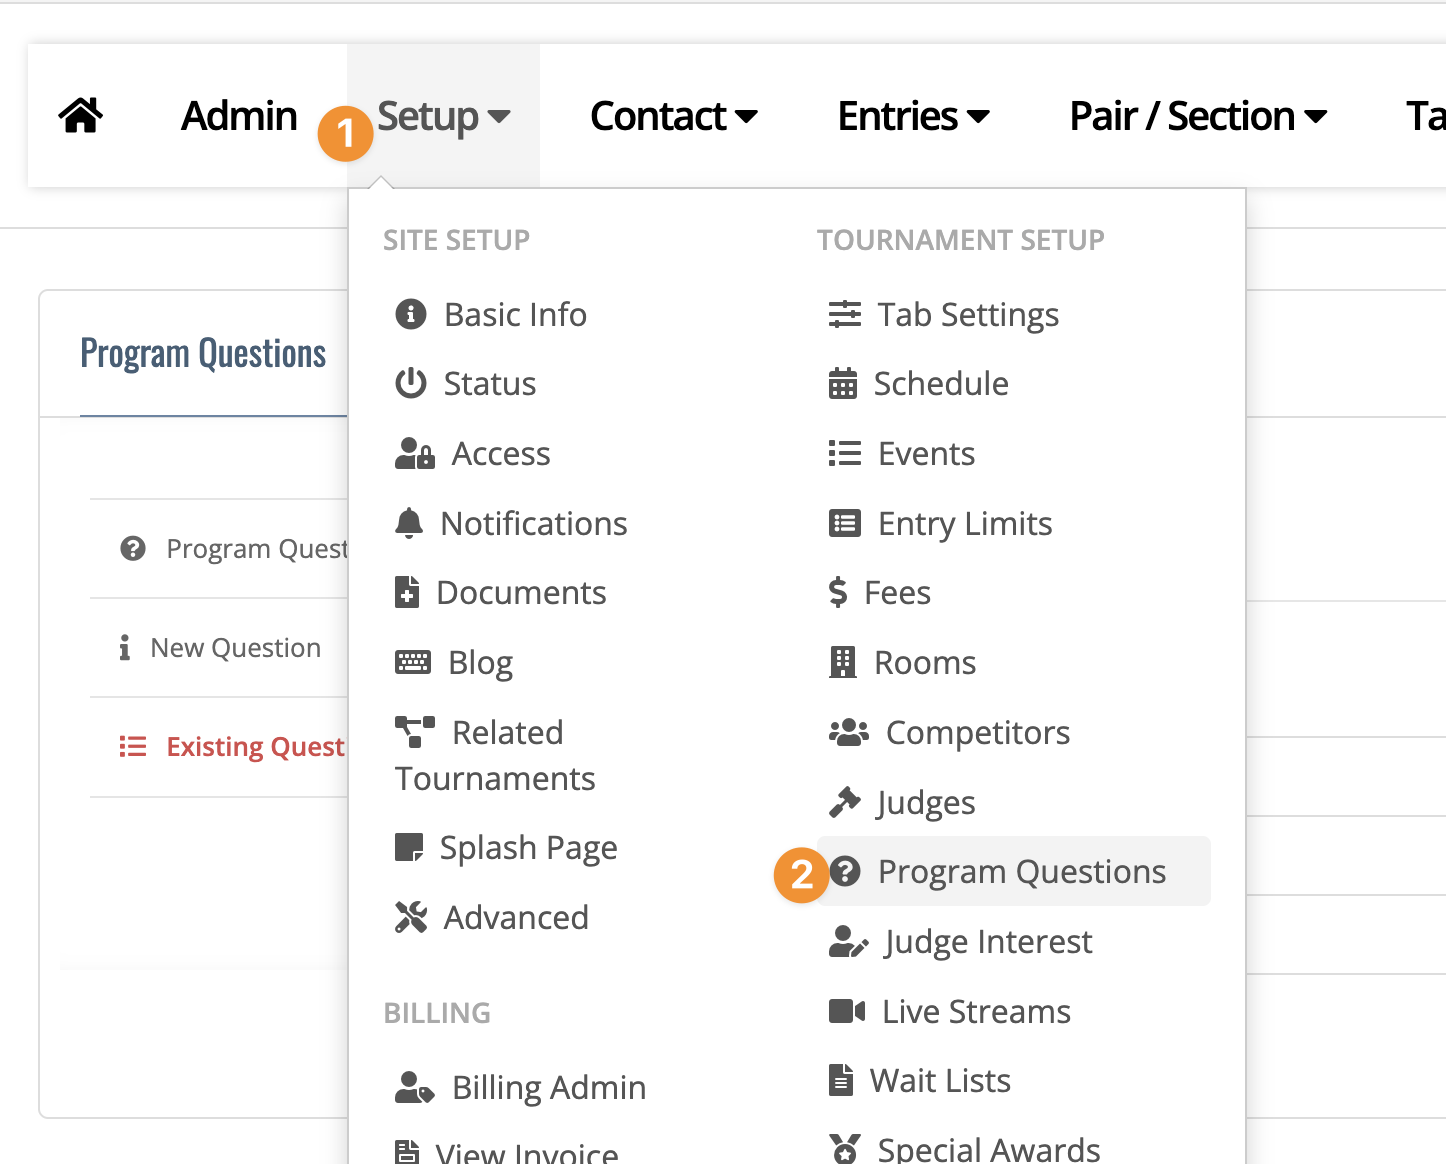This screenshot has height=1164, width=1446.
Task: Expand the Setup dropdown menu
Action: coord(444,116)
